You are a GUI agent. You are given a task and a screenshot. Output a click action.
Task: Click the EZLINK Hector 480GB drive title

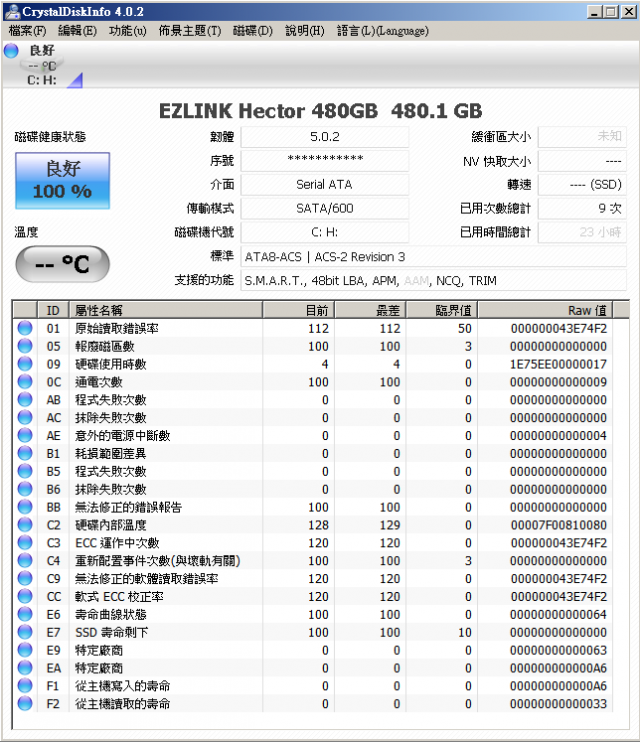(x=320, y=111)
